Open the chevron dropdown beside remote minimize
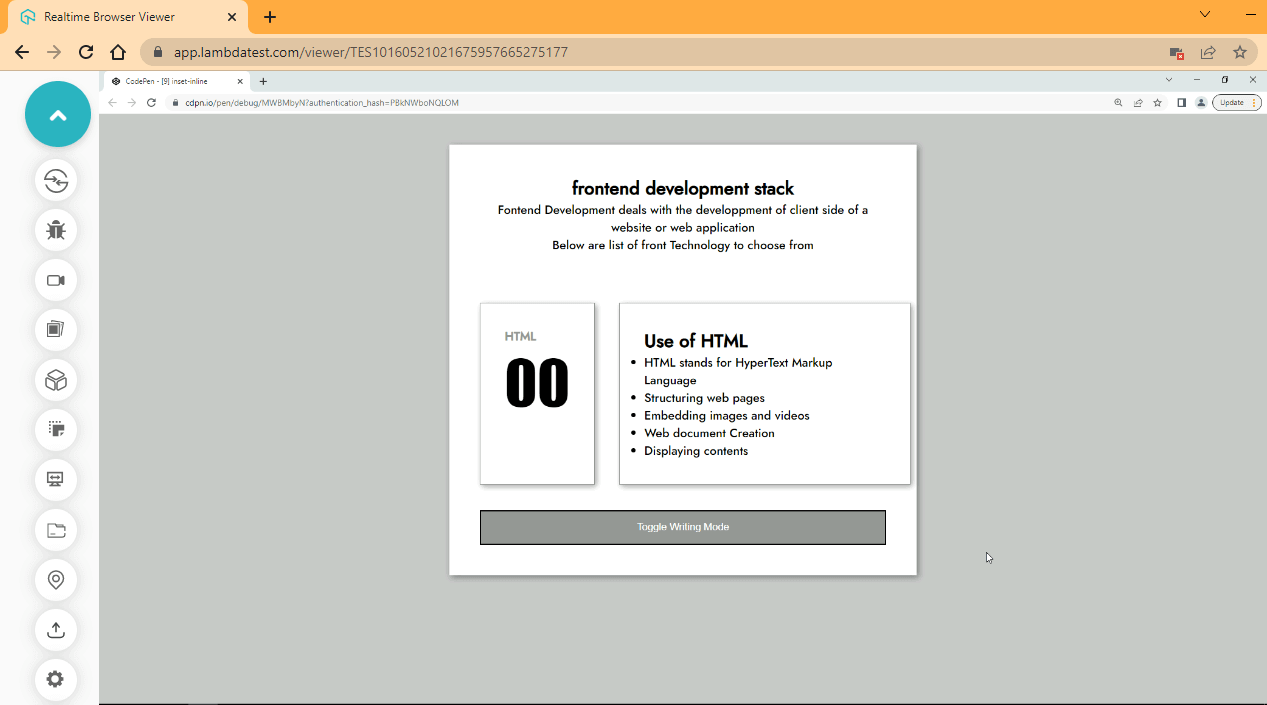The width and height of the screenshot is (1267, 705). click(1168, 79)
